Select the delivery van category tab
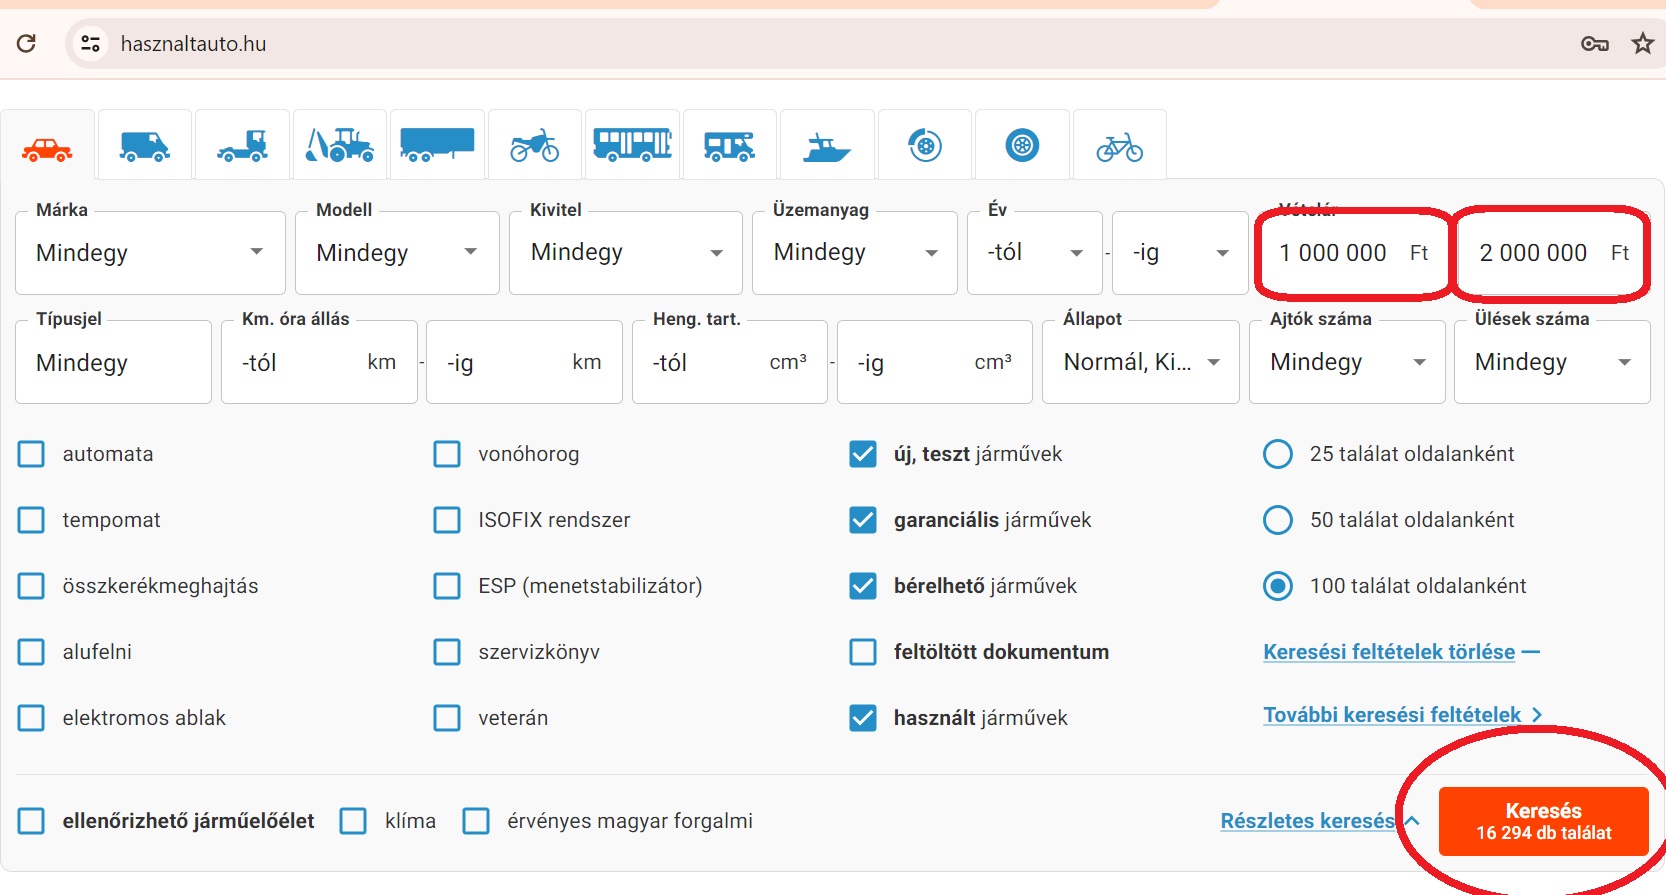Viewport: 1666px width, 895px height. pyautogui.click(x=144, y=147)
